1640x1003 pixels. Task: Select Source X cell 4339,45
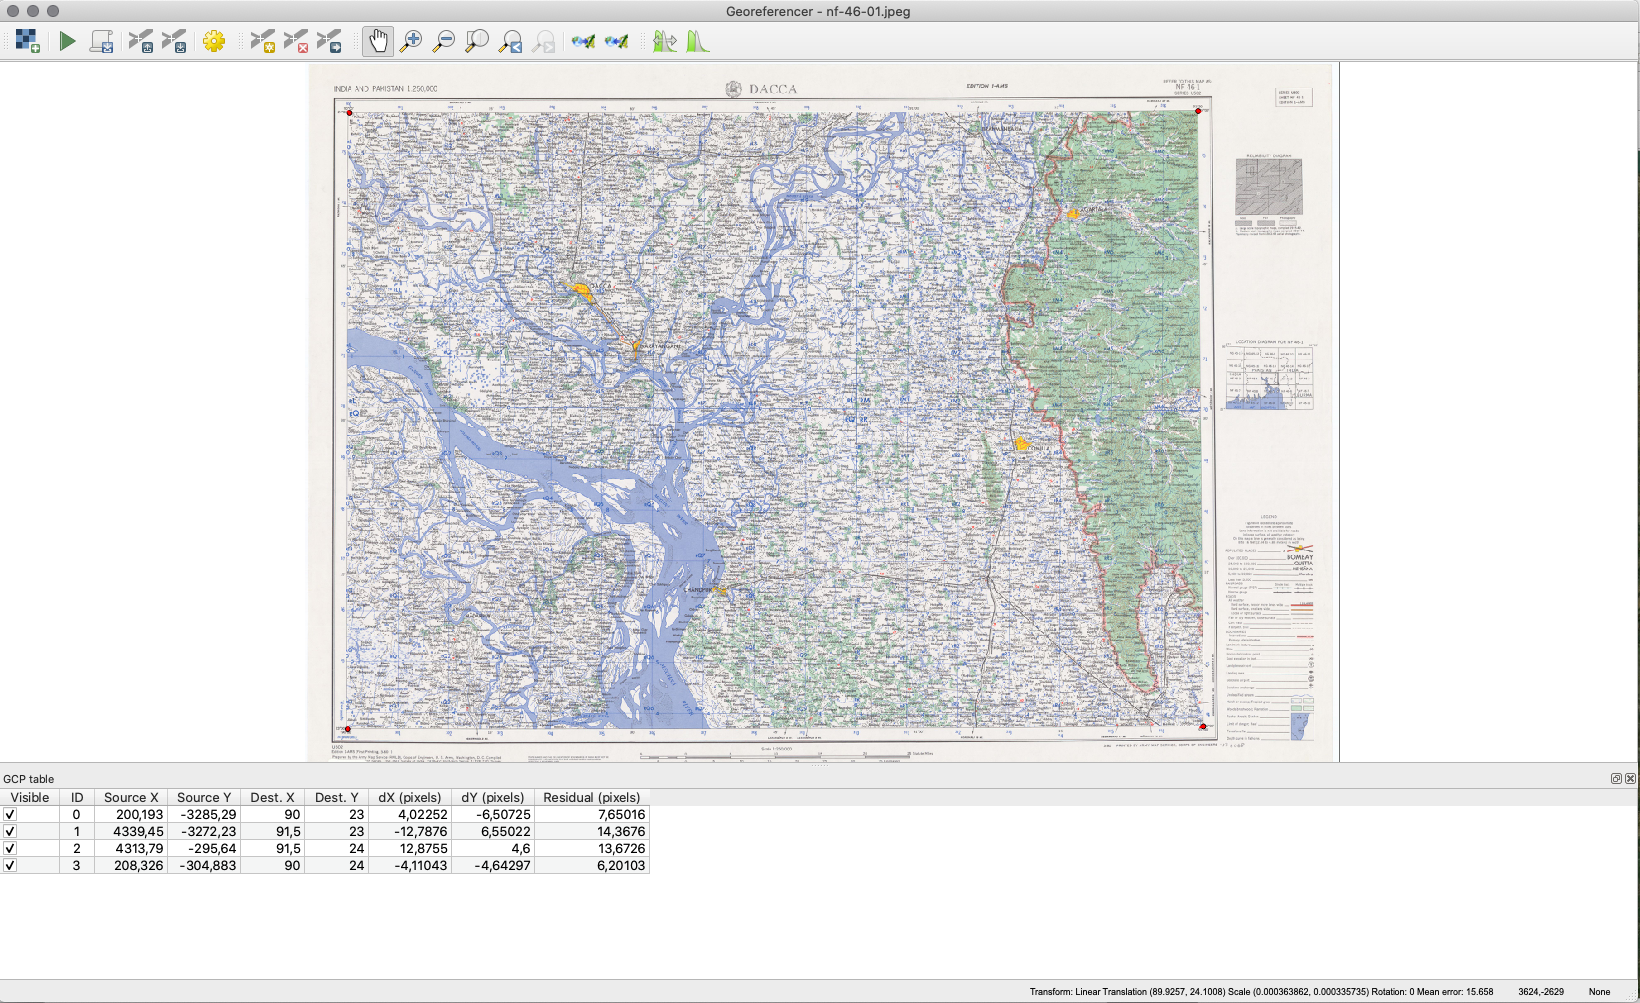point(131,831)
